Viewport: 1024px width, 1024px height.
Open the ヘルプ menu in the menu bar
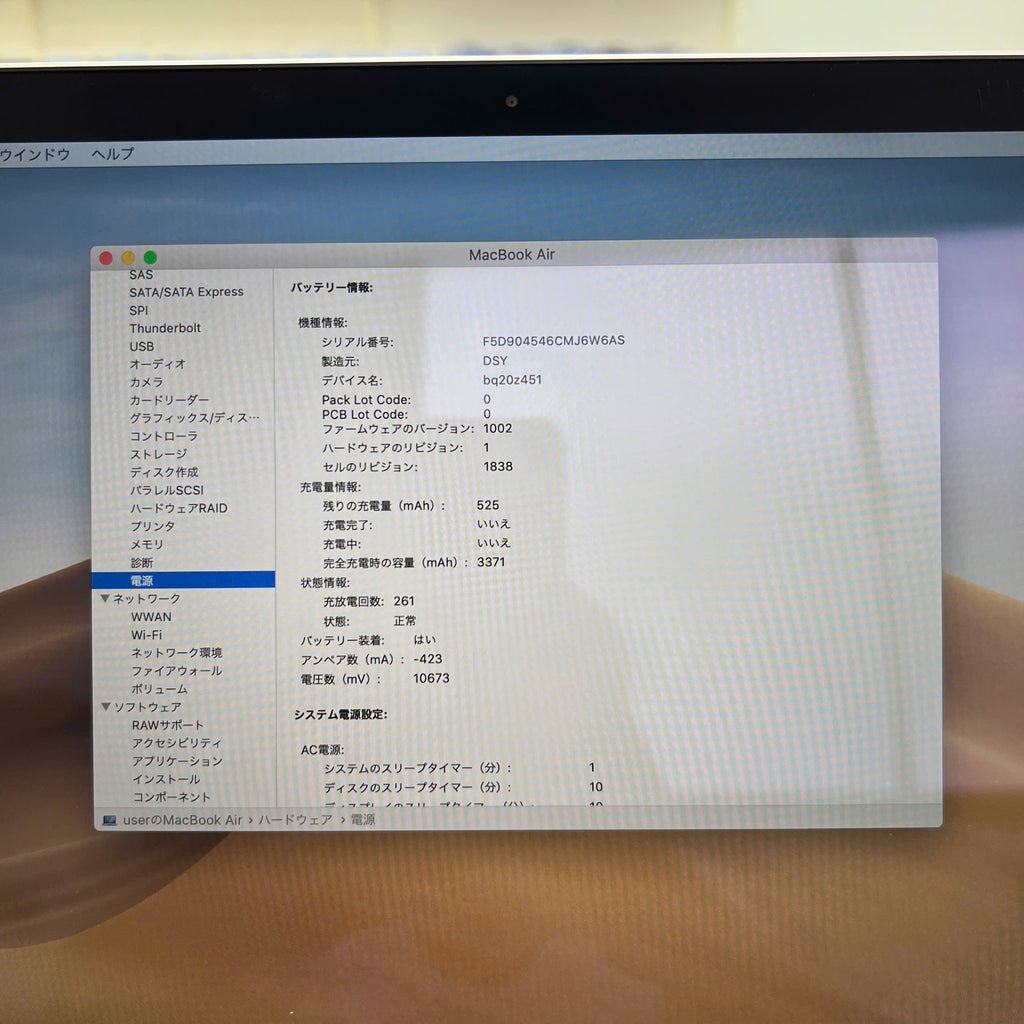pos(113,154)
